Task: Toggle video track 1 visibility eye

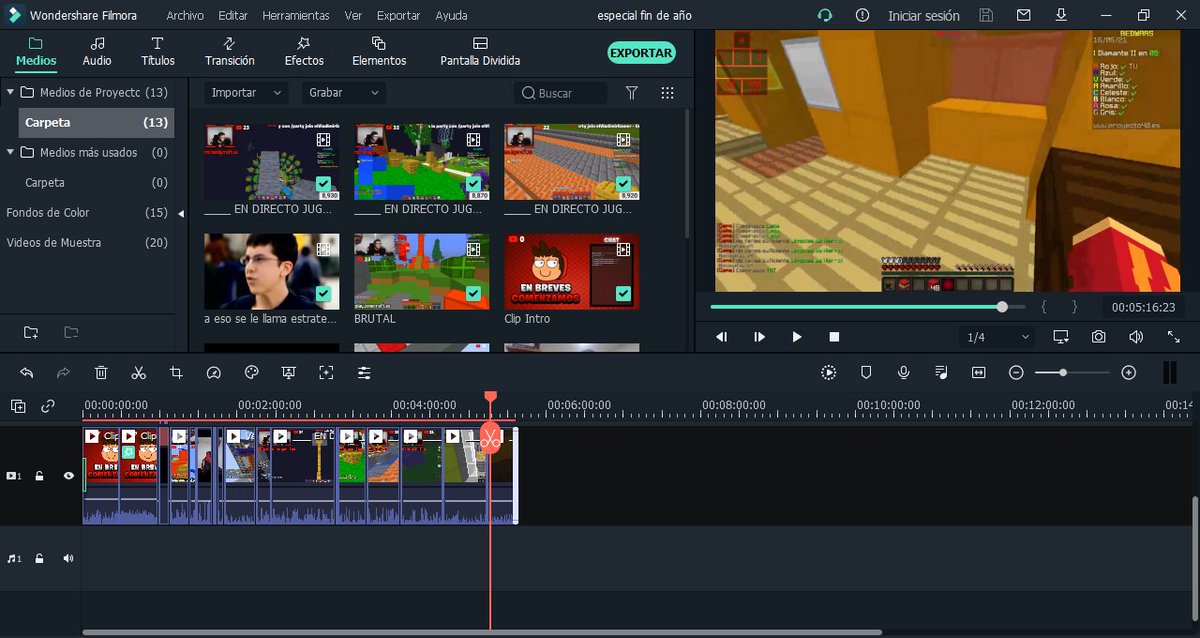Action: (x=69, y=476)
